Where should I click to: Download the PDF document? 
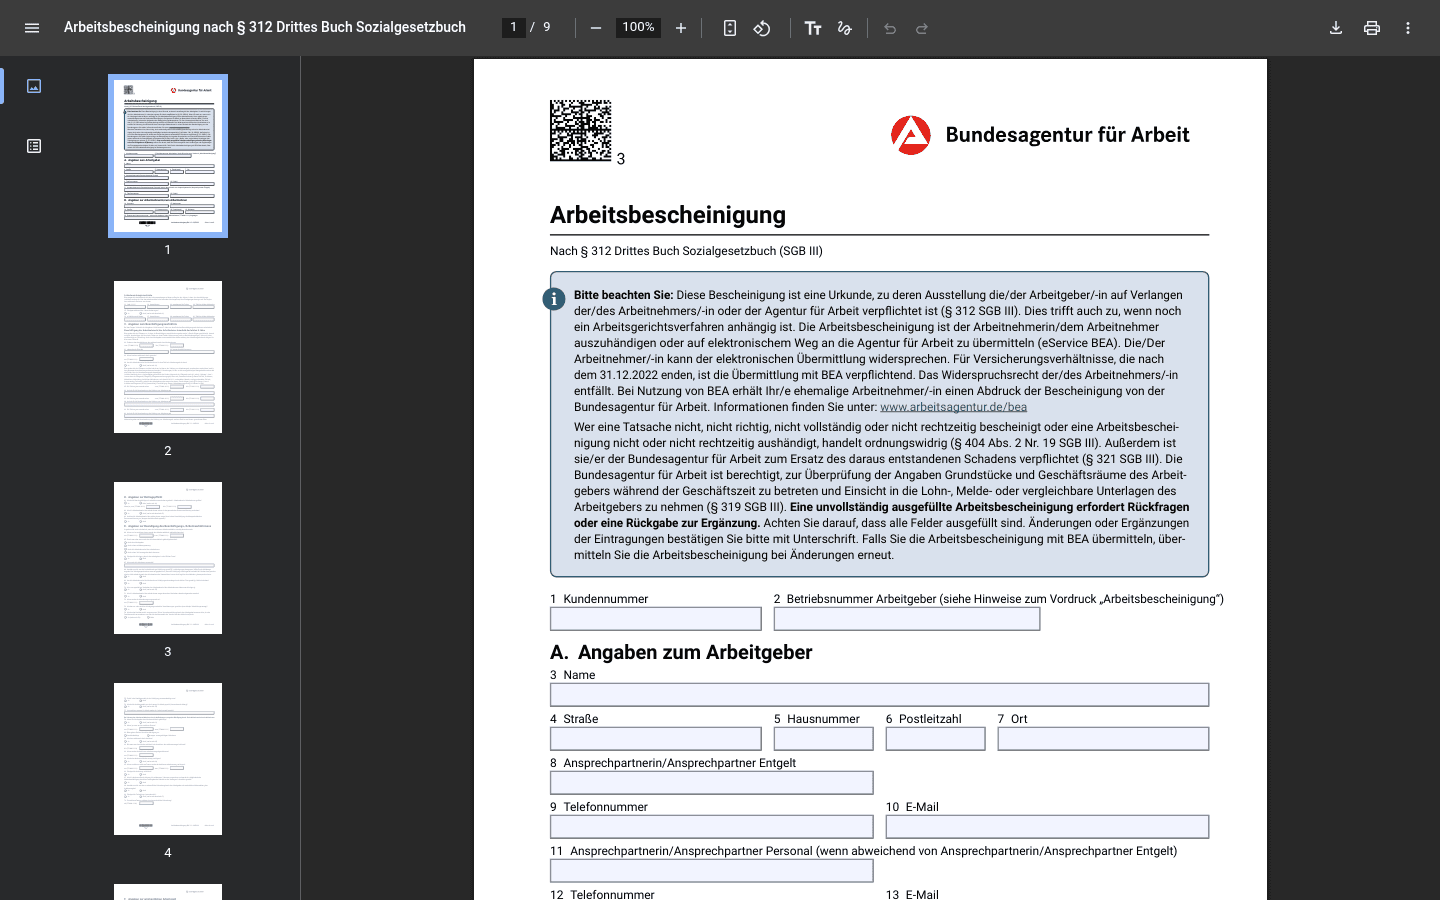tap(1336, 28)
